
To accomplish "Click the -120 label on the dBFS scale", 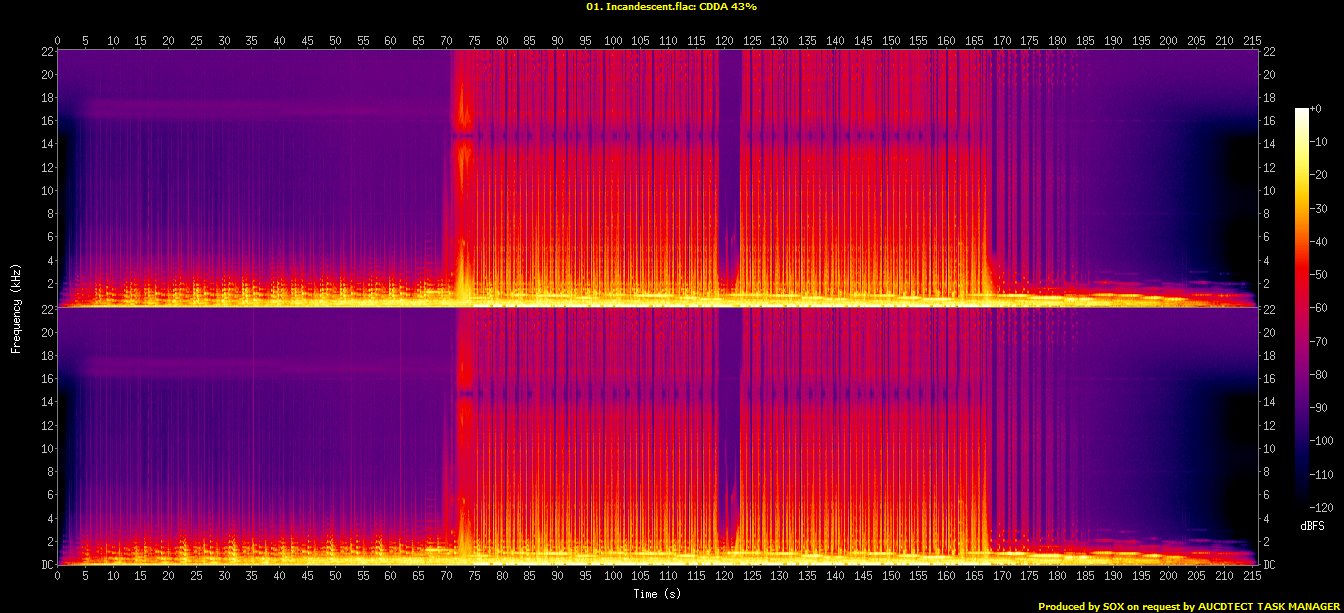I will pos(1322,507).
